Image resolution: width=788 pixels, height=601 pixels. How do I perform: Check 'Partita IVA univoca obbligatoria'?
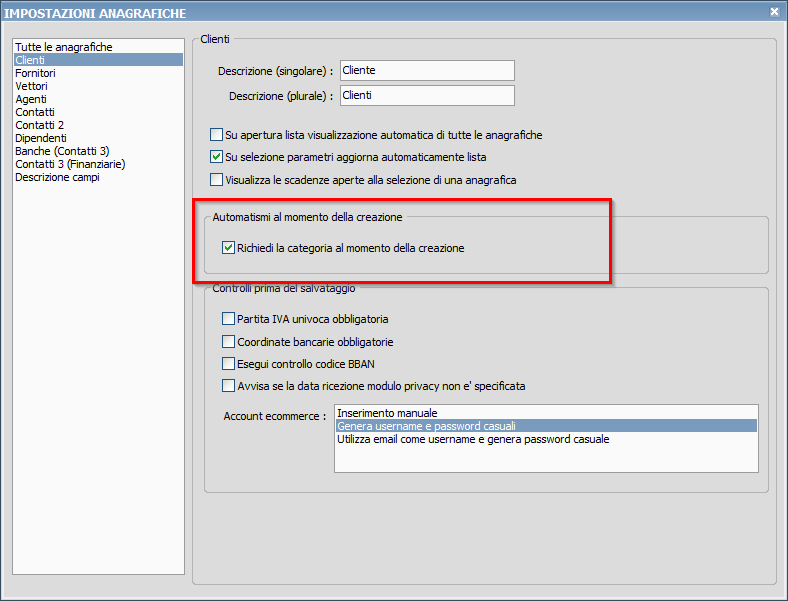point(228,319)
